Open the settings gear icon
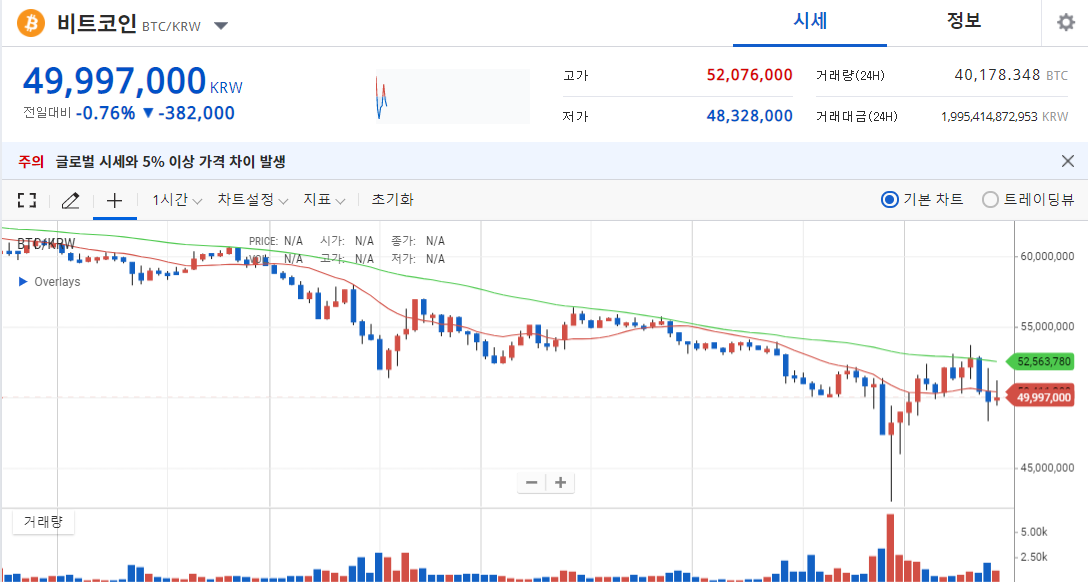The width and height of the screenshot is (1088, 582). tap(1066, 23)
